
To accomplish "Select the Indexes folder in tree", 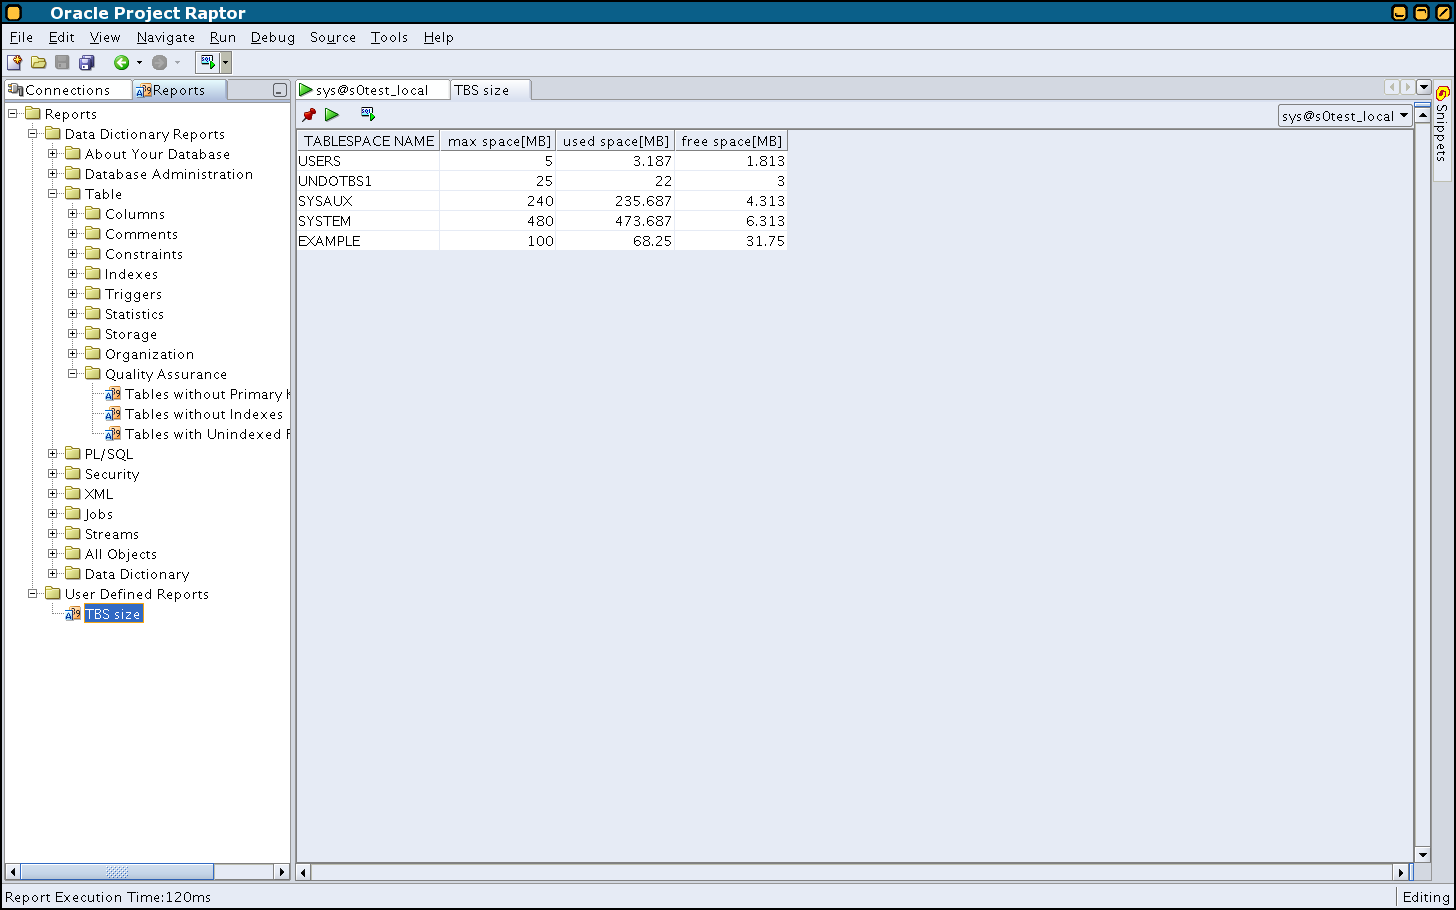I will click(131, 274).
